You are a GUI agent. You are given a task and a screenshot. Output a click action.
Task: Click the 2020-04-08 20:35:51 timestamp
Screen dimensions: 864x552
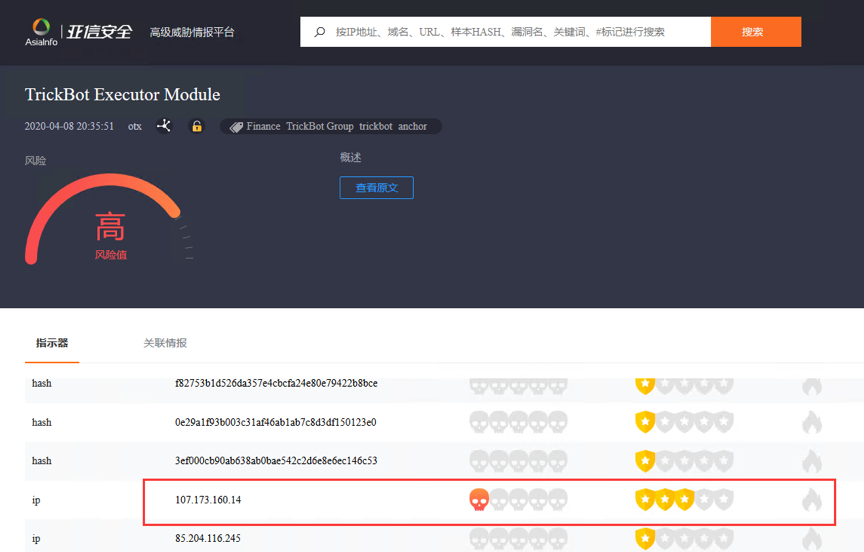(69, 126)
